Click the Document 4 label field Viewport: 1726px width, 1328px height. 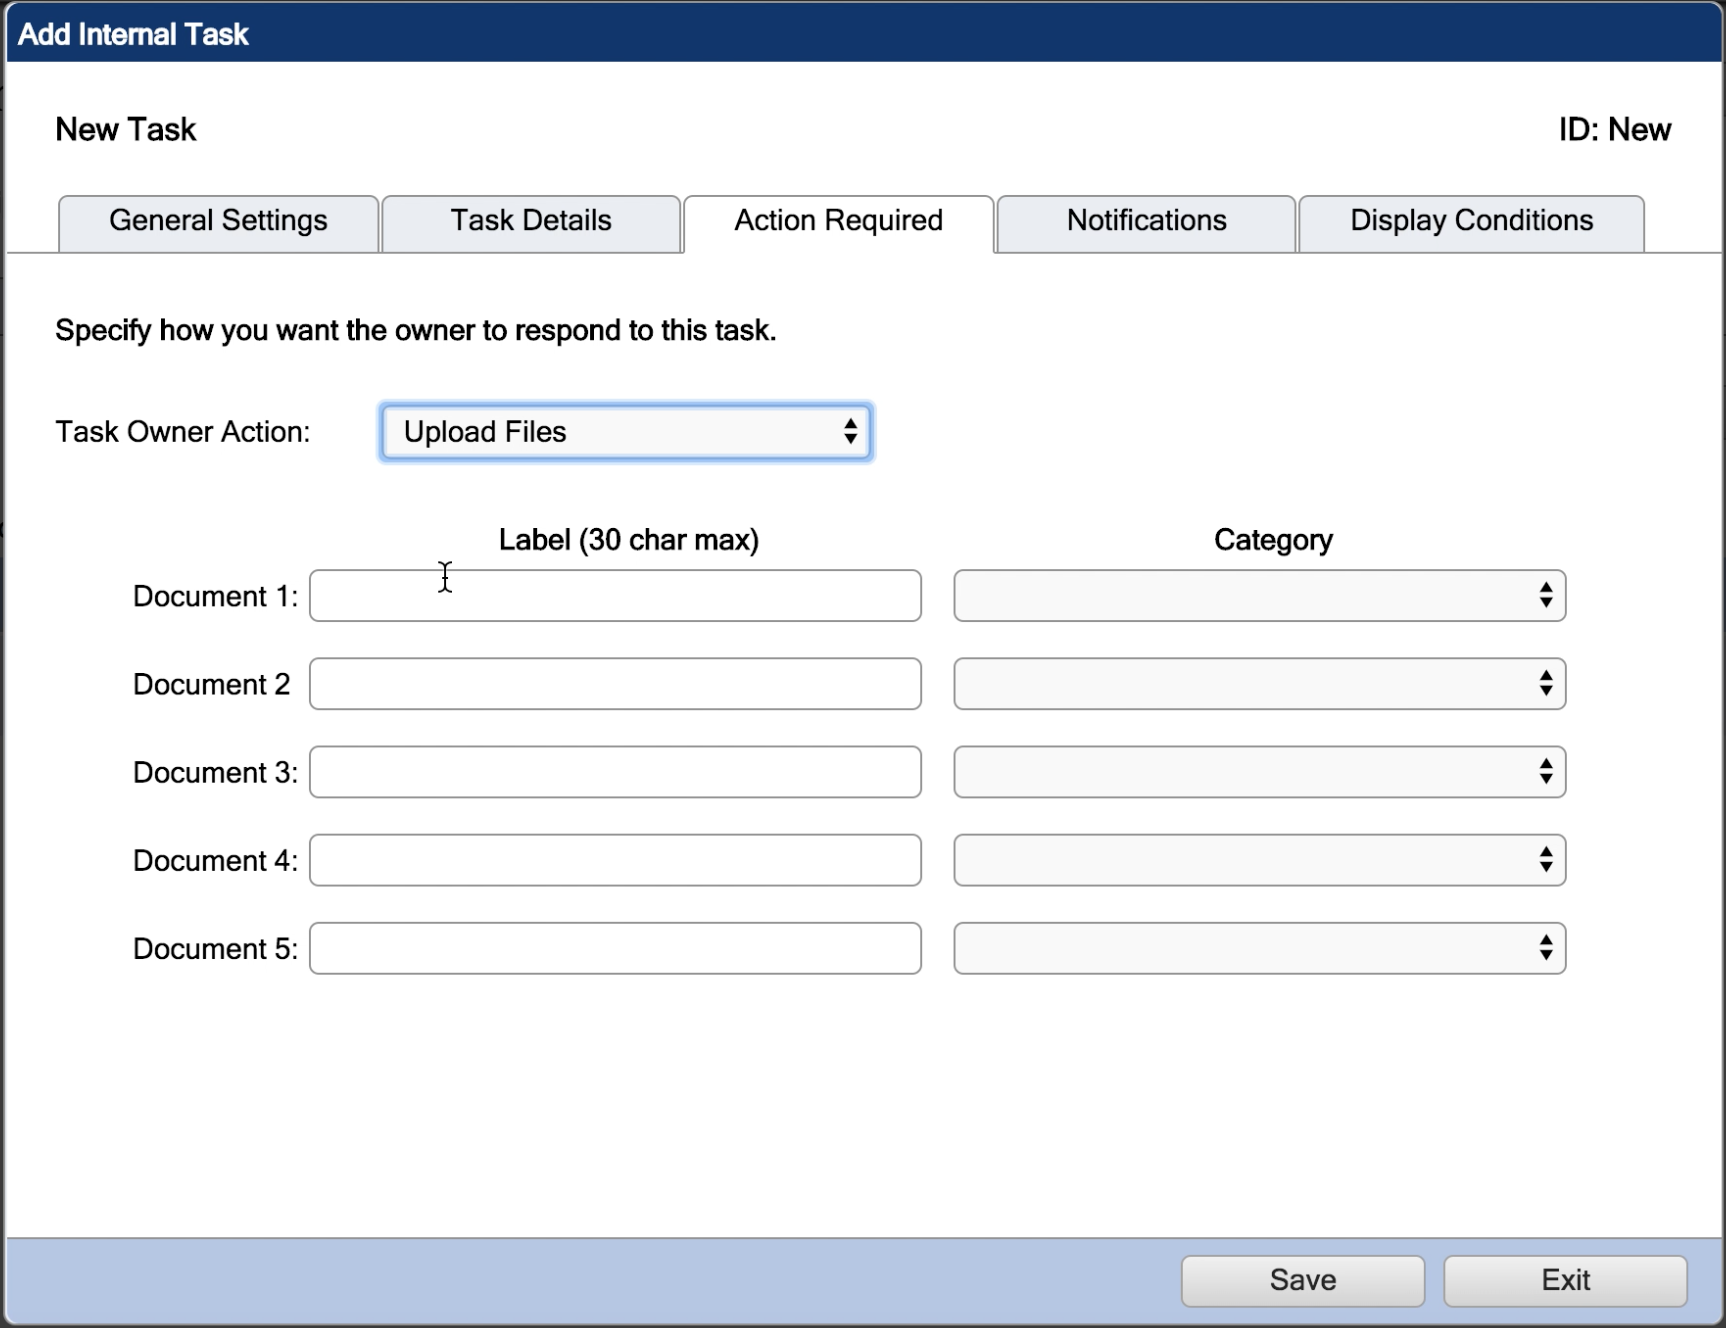click(613, 860)
